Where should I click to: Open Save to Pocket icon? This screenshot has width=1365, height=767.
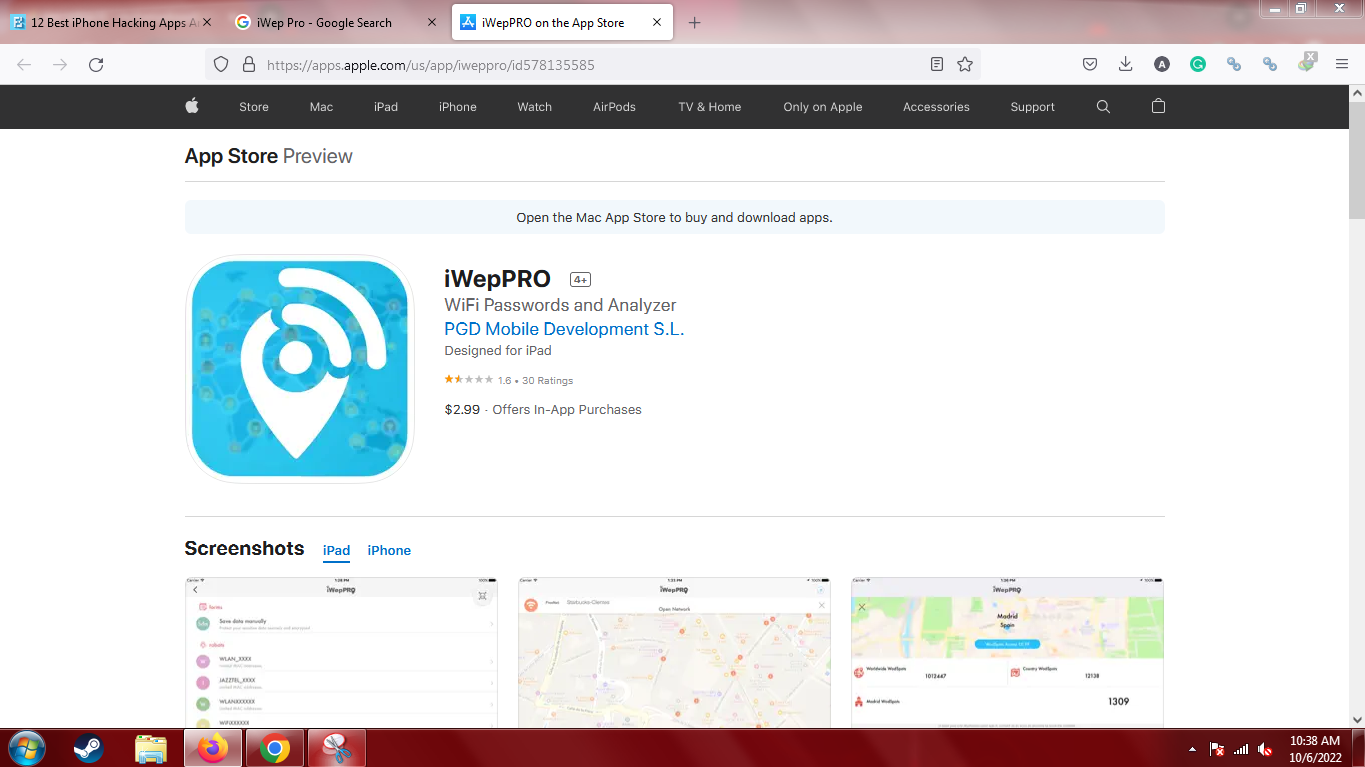point(1090,64)
